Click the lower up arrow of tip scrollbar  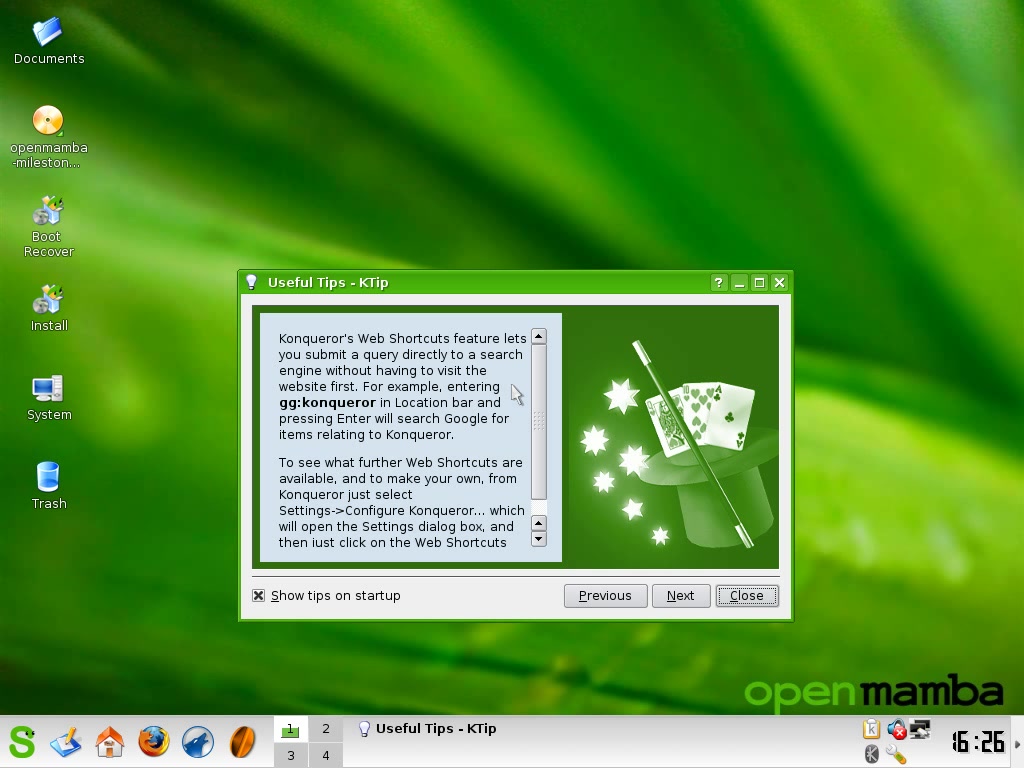[x=539, y=523]
